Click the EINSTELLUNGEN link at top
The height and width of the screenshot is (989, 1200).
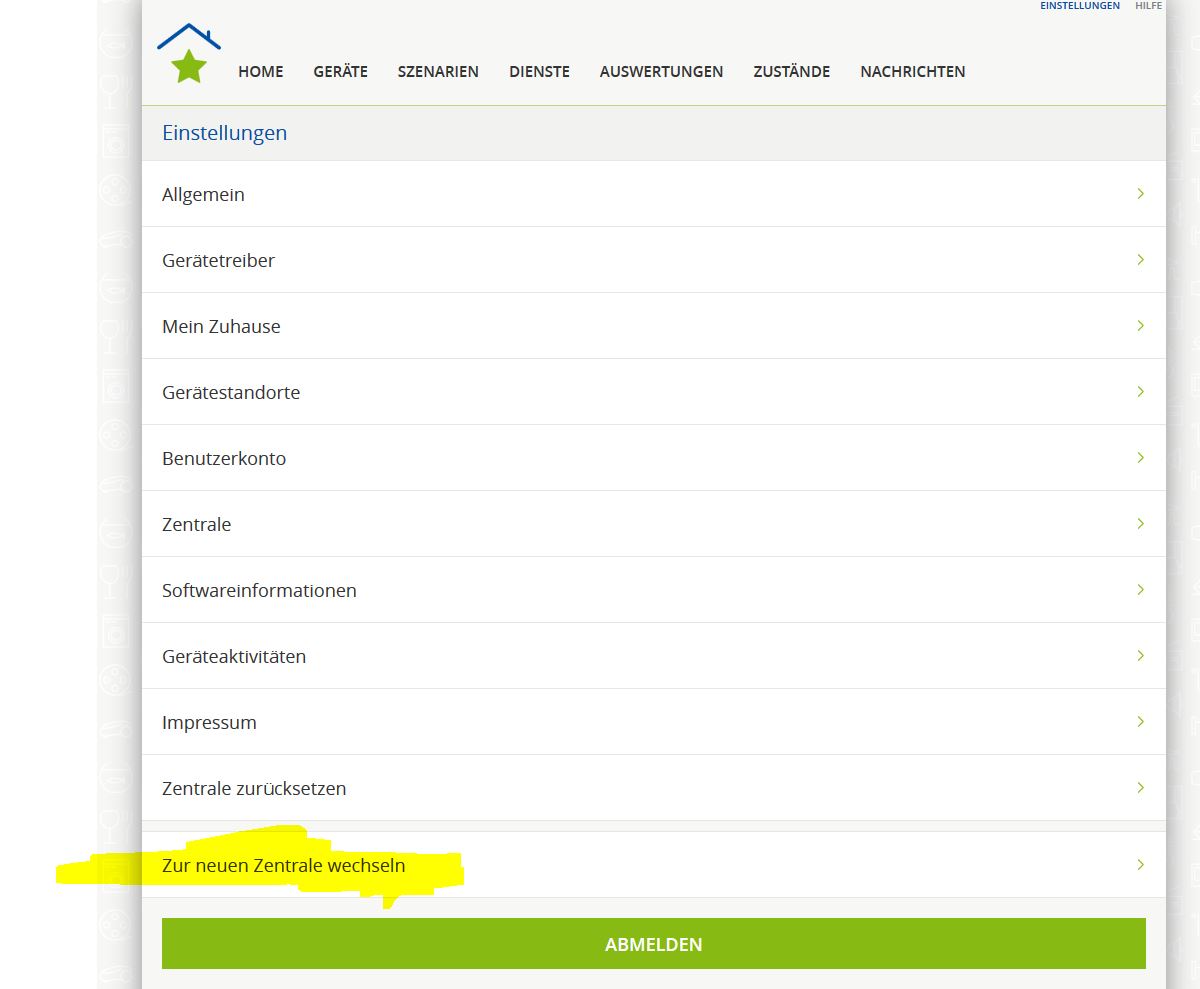tap(1079, 6)
